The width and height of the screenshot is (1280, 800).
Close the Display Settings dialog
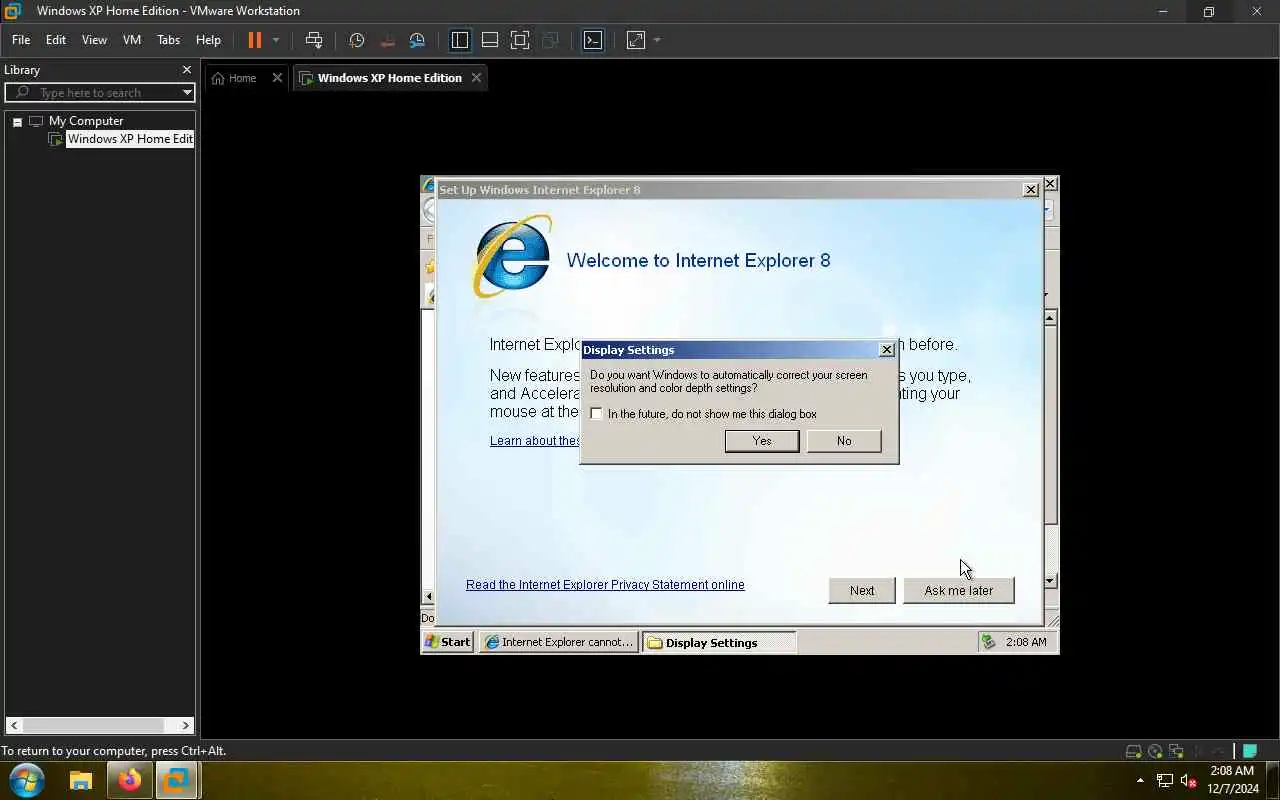point(886,350)
